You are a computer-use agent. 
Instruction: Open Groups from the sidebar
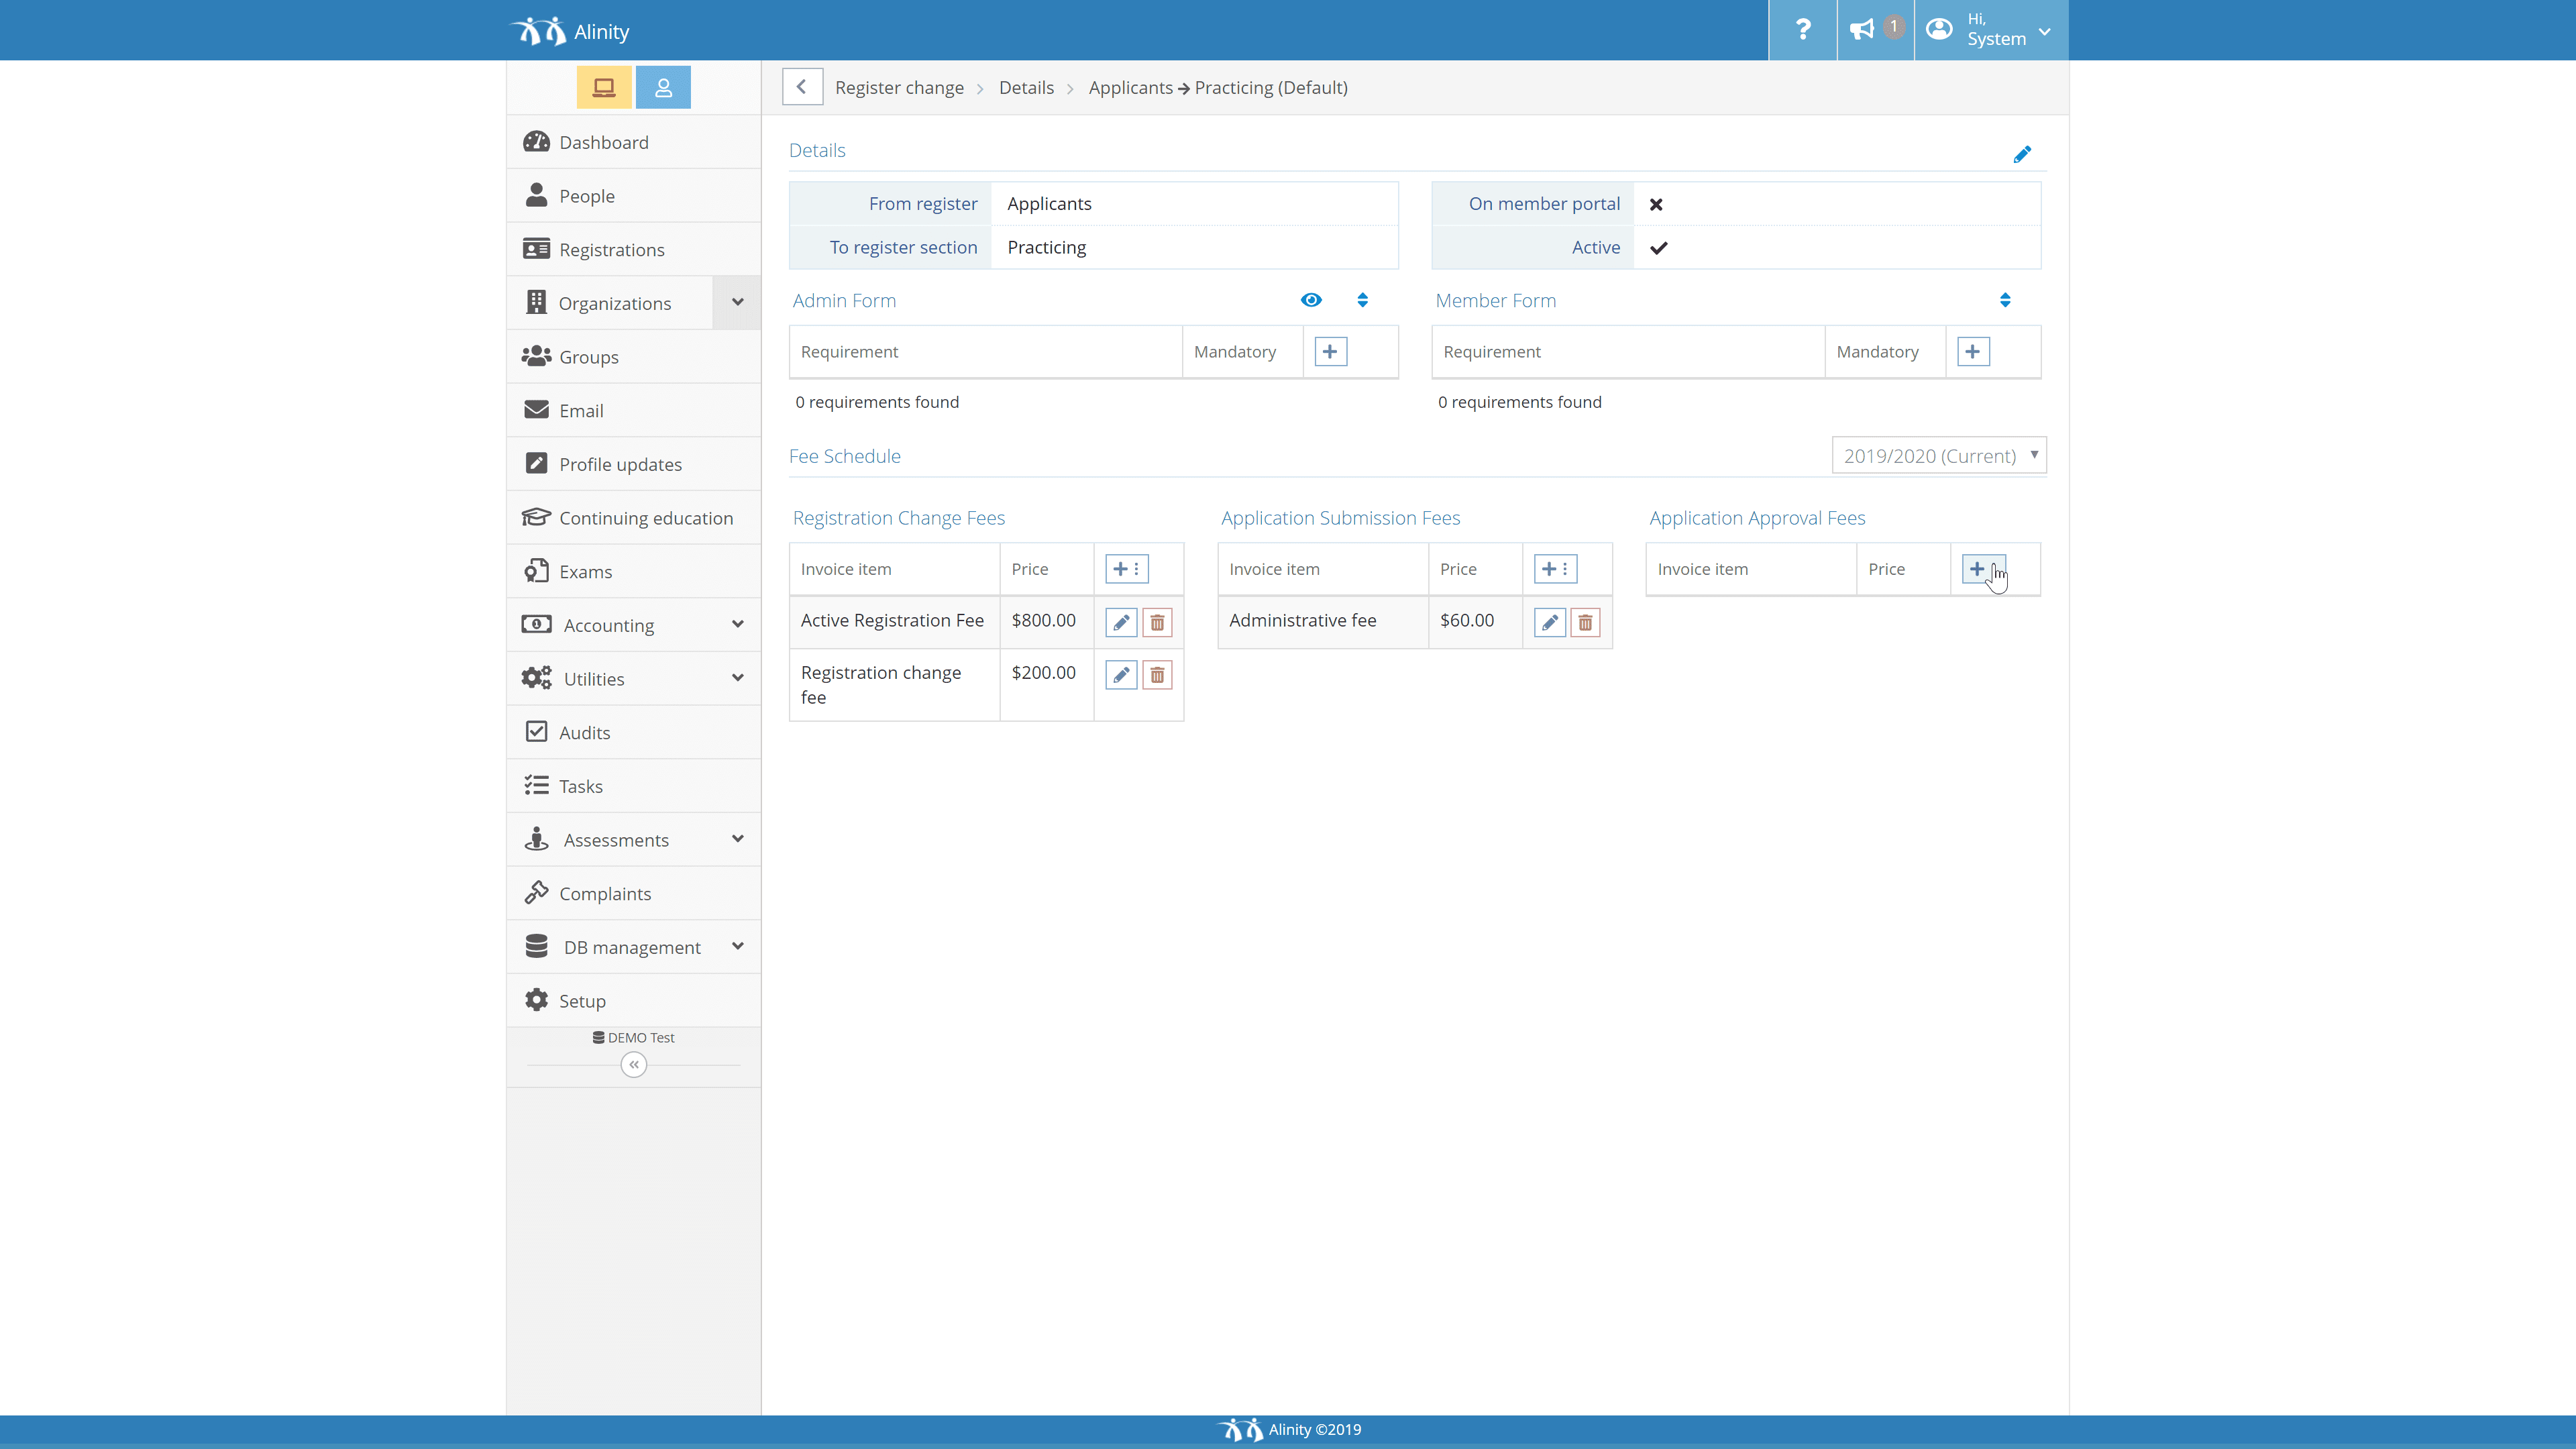[634, 357]
